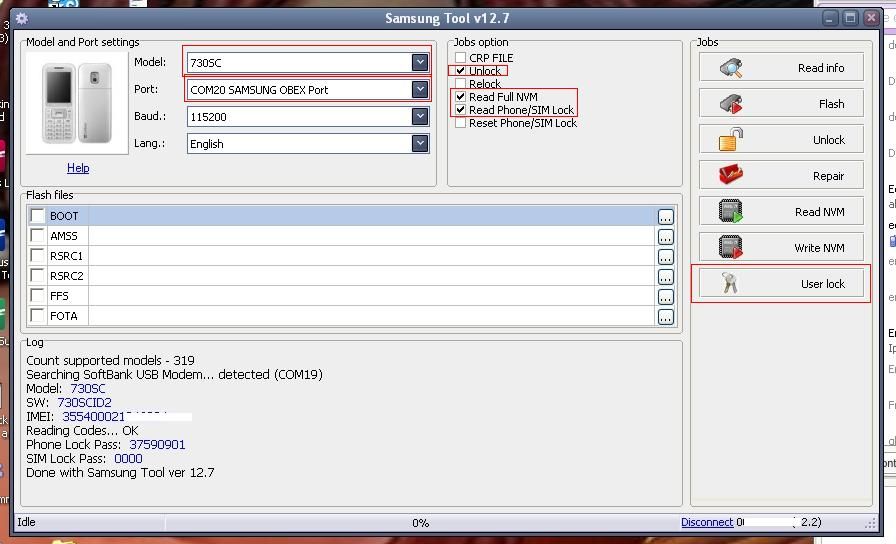Viewport: 896px width, 544px height.
Task: Click the Flash button label
Action: [831, 104]
